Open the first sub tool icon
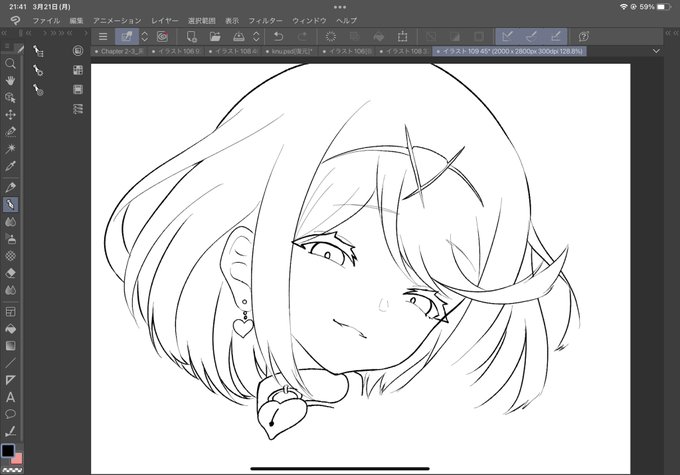The width and height of the screenshot is (680, 475). click(x=38, y=51)
